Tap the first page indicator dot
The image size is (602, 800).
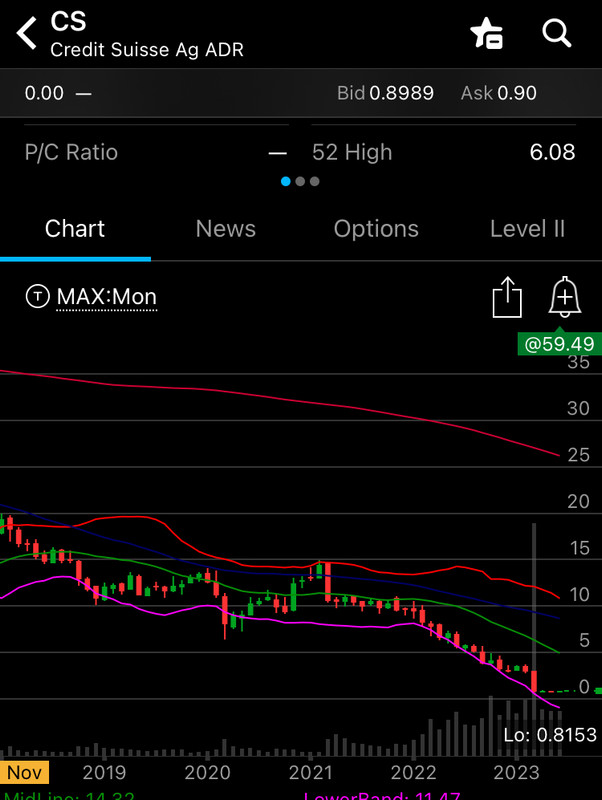[x=286, y=181]
